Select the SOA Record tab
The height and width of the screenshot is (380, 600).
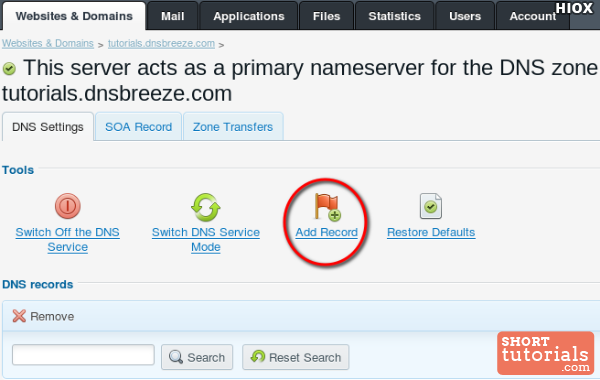coord(139,127)
